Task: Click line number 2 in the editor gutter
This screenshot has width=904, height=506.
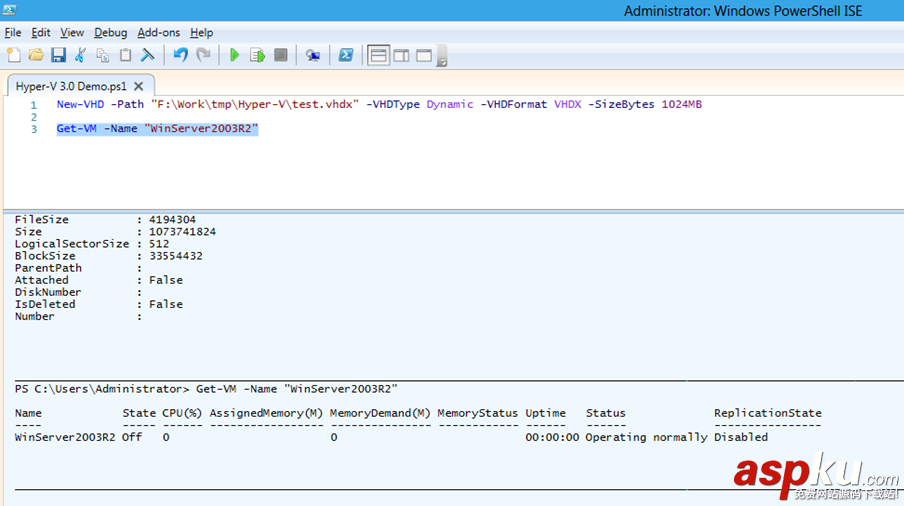Action: tap(34, 117)
